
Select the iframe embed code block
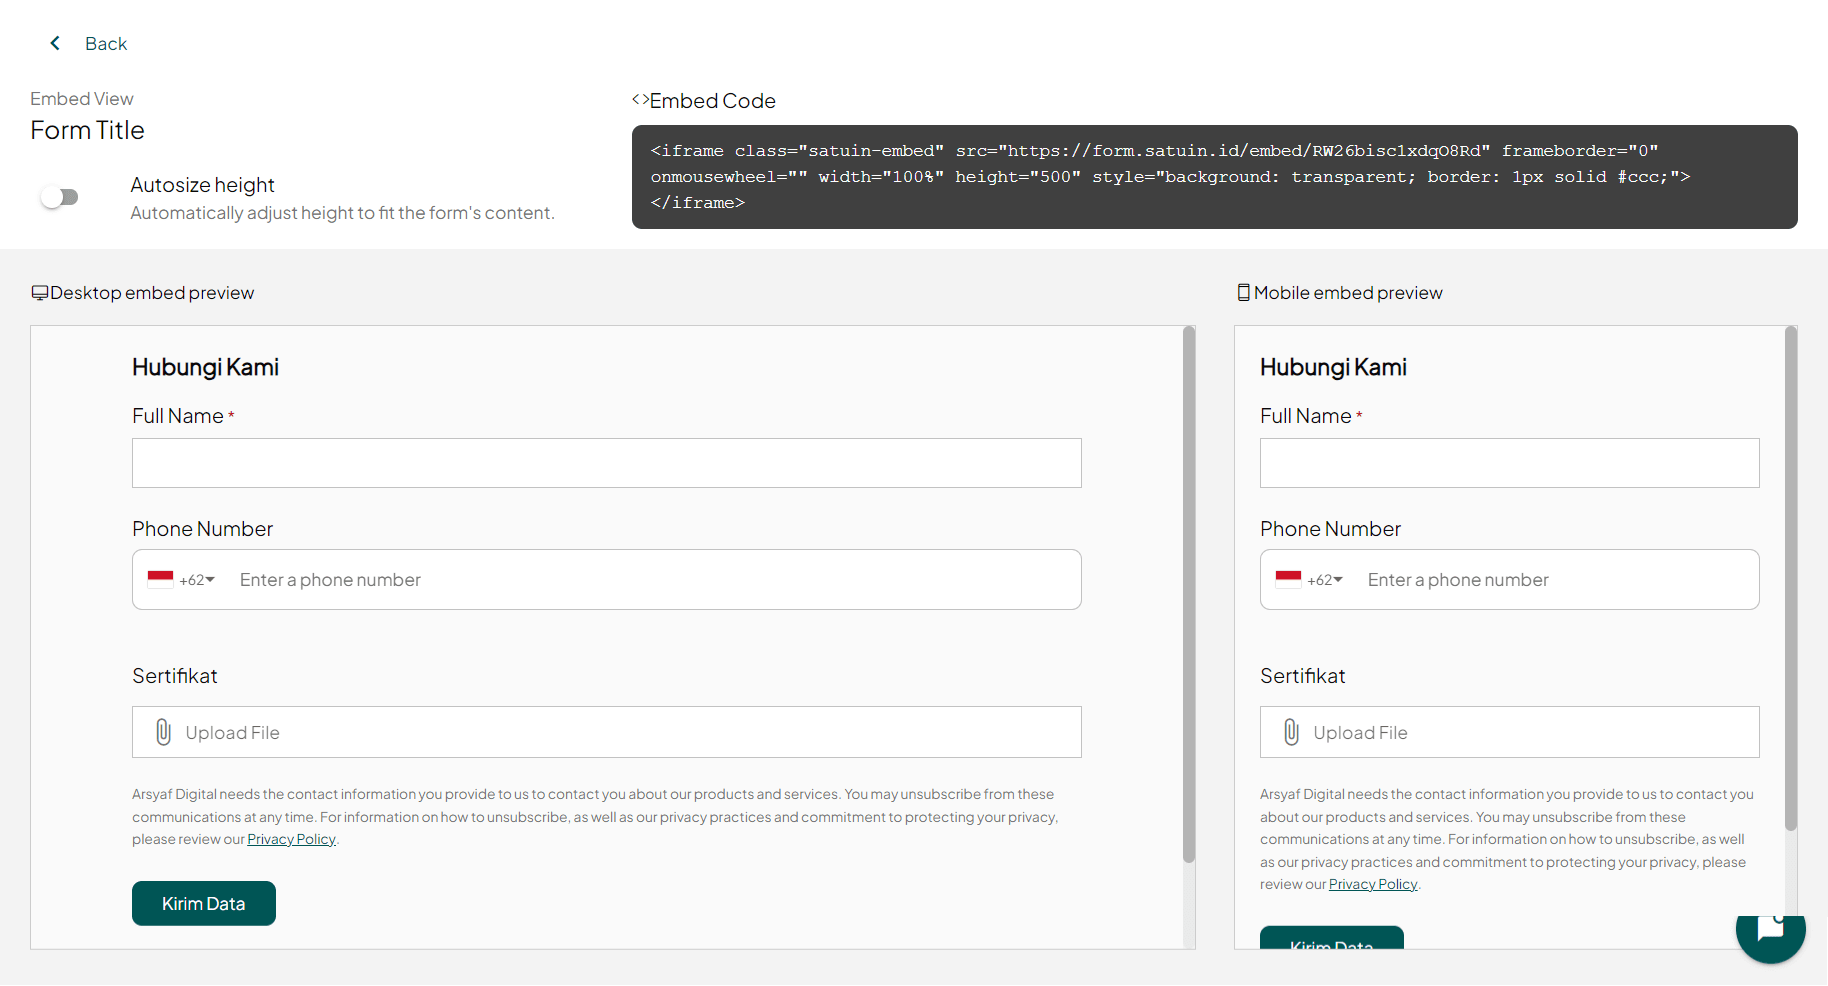click(1214, 177)
